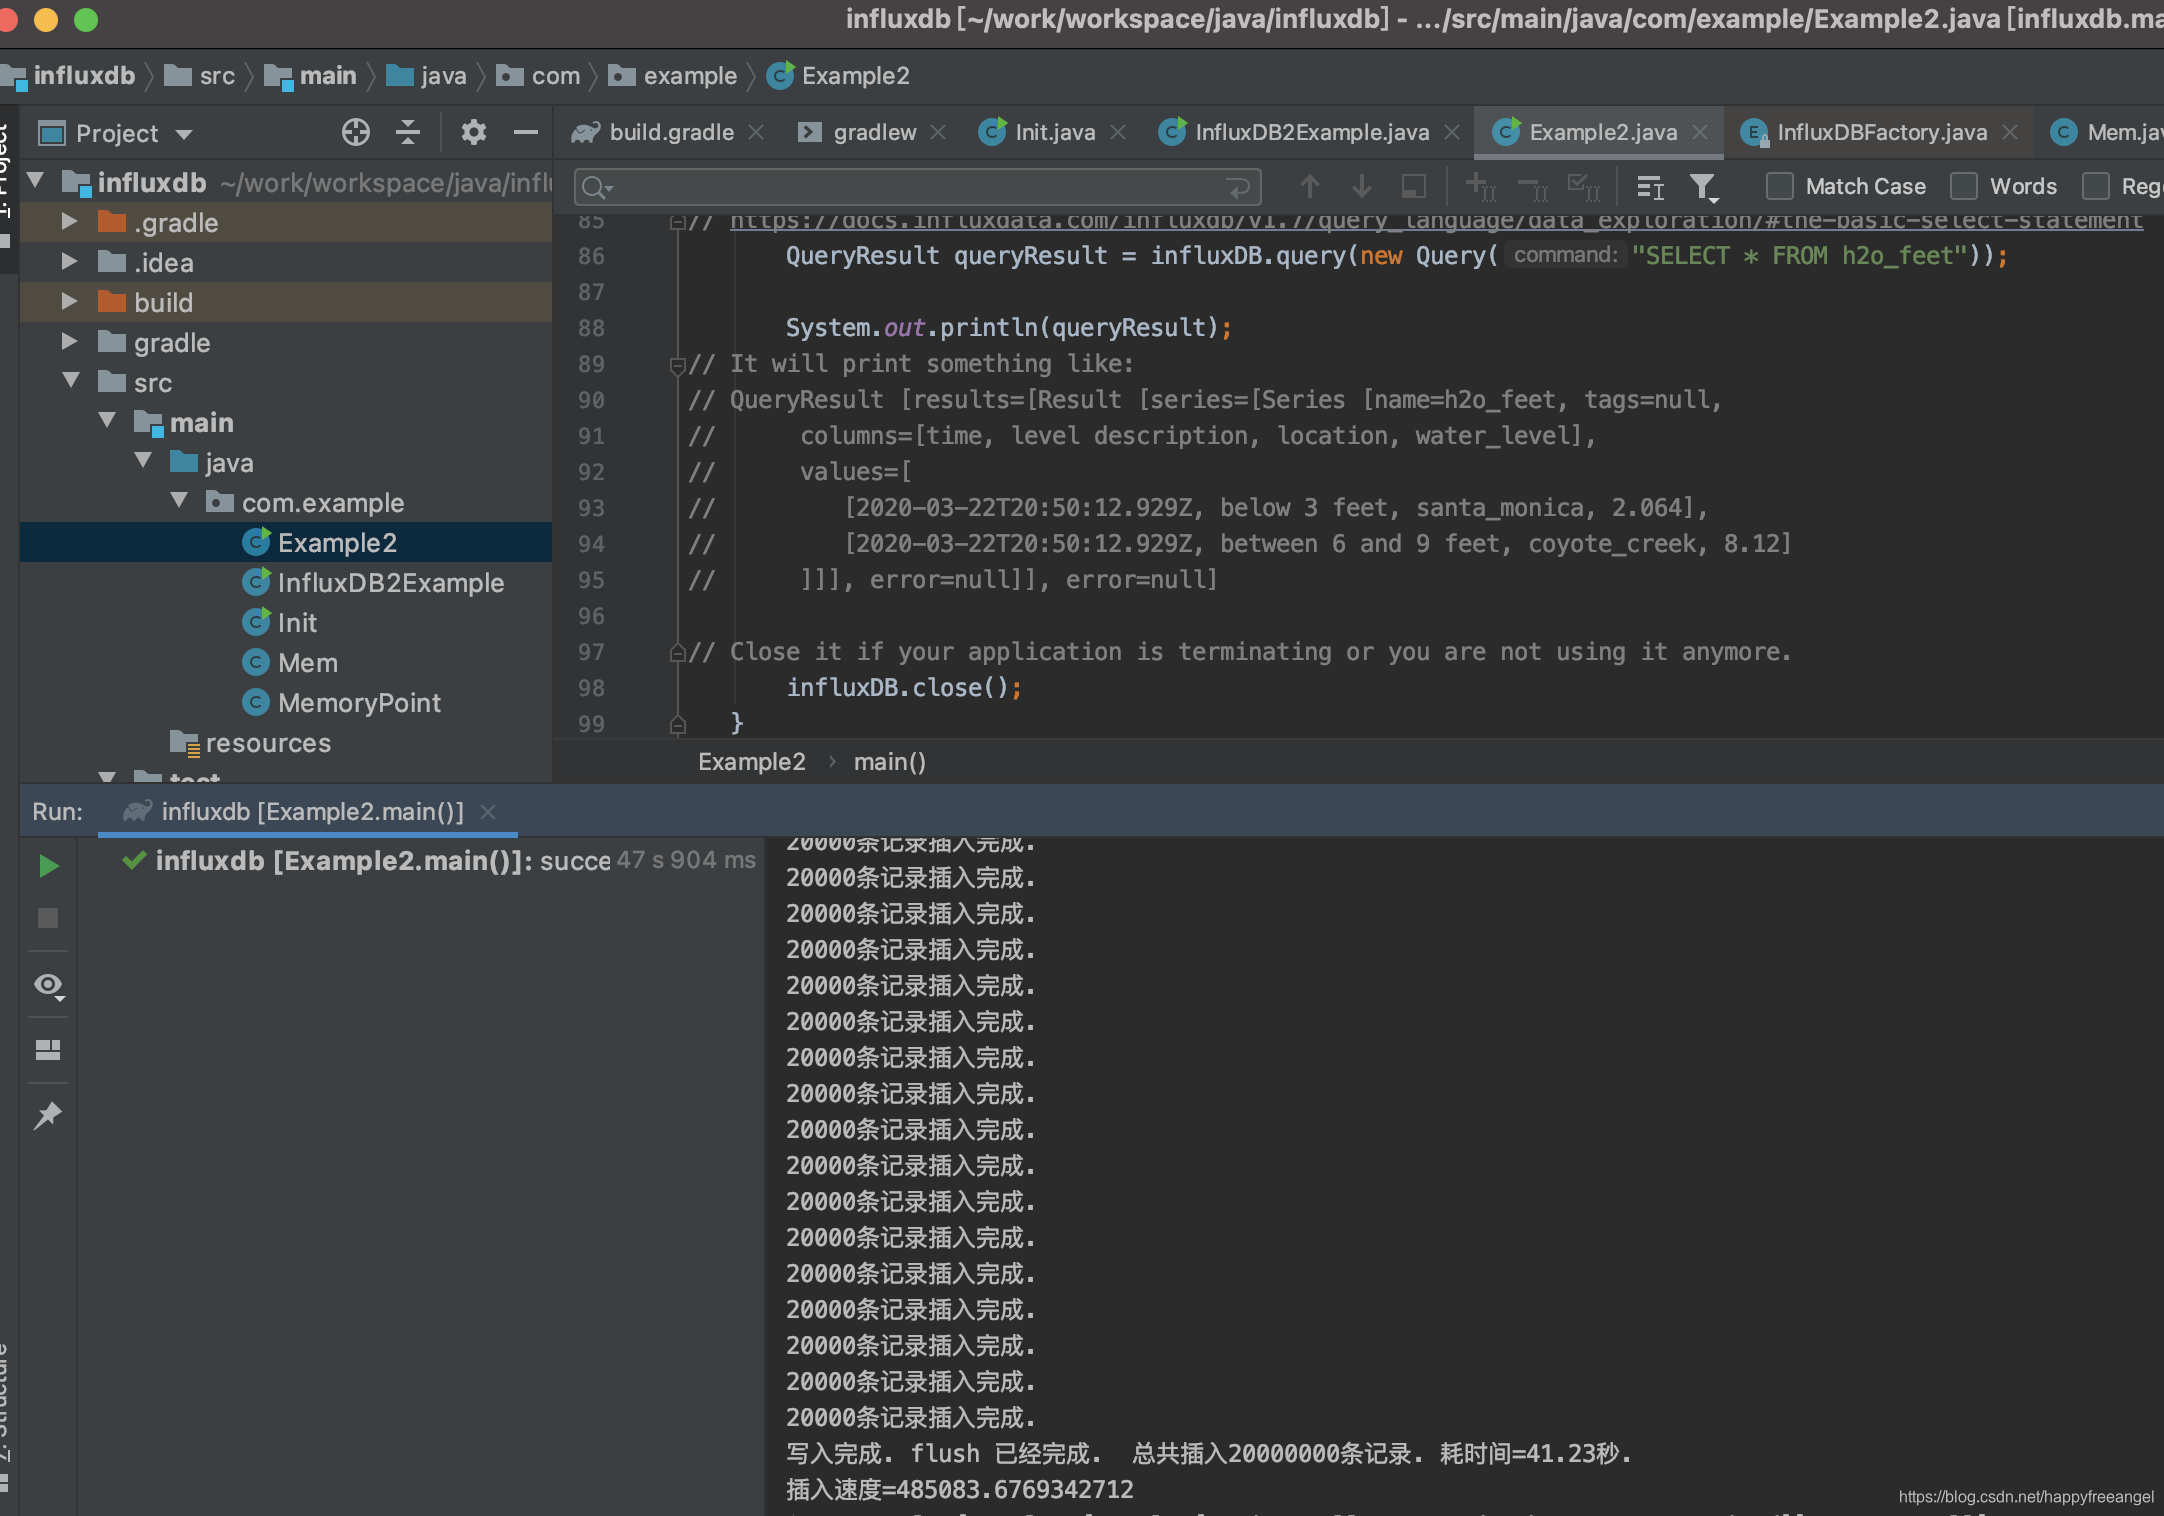Collapse the java source folder
The height and width of the screenshot is (1516, 2164).
coord(143,461)
